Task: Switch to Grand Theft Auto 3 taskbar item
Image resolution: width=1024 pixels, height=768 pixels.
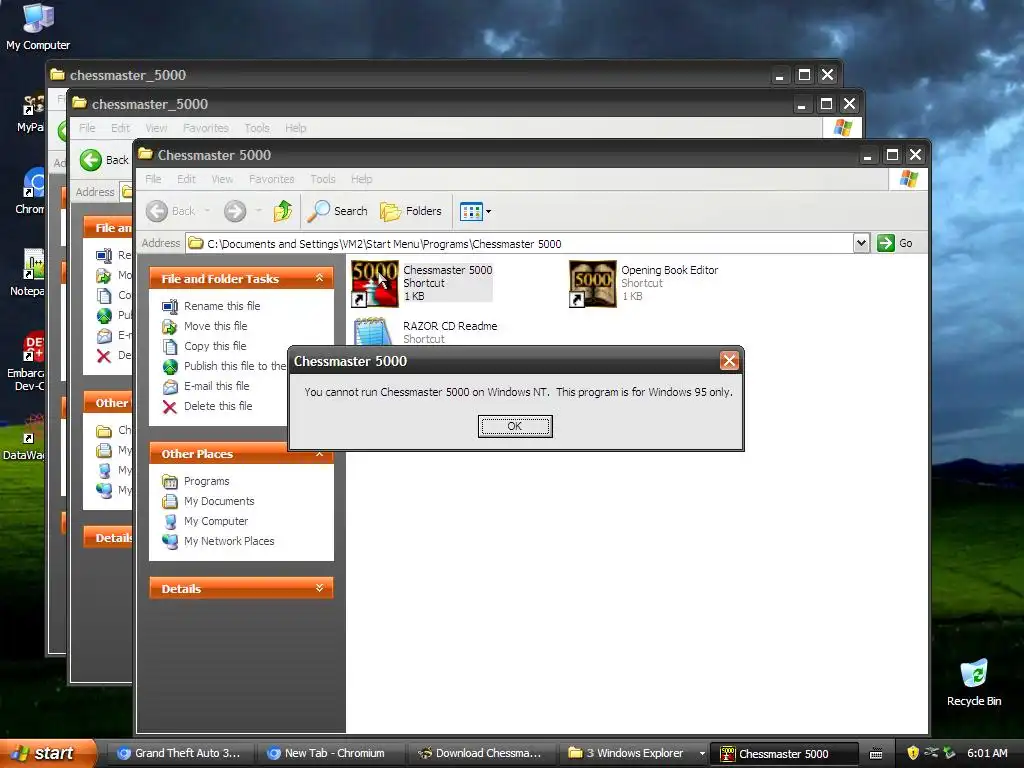Action: pyautogui.click(x=178, y=754)
